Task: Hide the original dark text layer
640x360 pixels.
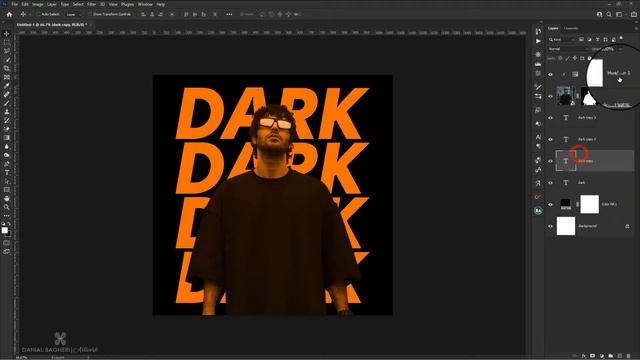Action: (x=550, y=182)
